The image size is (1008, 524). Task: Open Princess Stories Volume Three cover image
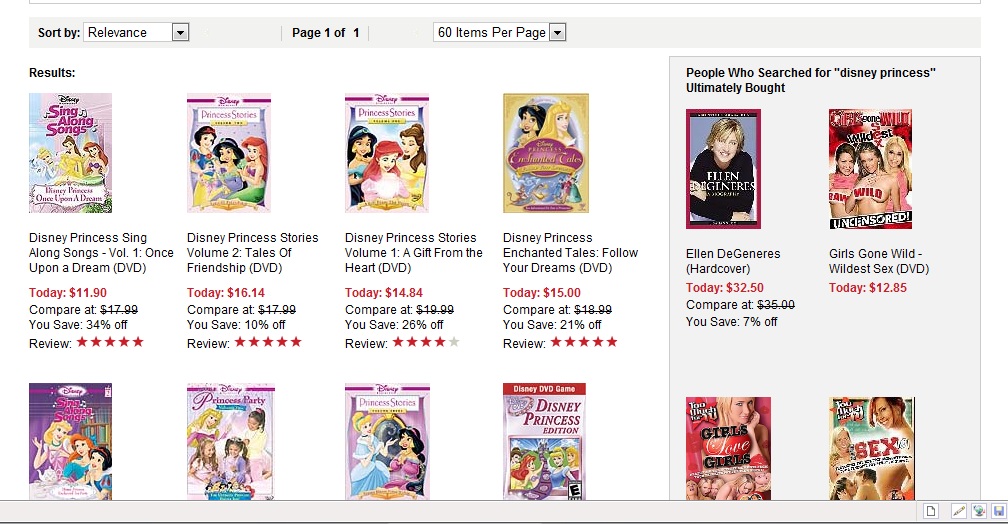pyautogui.click(x=387, y=442)
